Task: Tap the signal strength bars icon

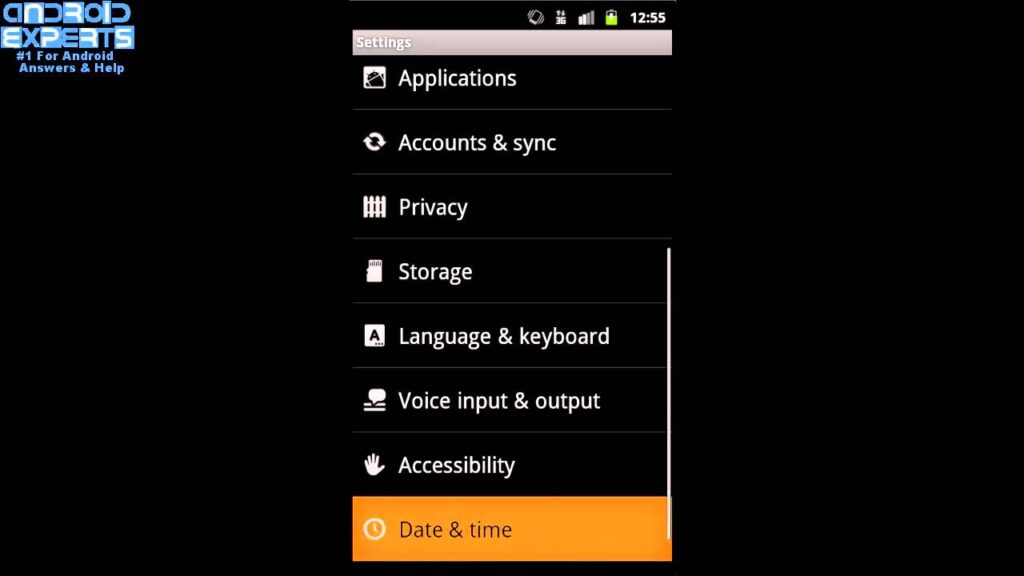Action: pyautogui.click(x=586, y=18)
